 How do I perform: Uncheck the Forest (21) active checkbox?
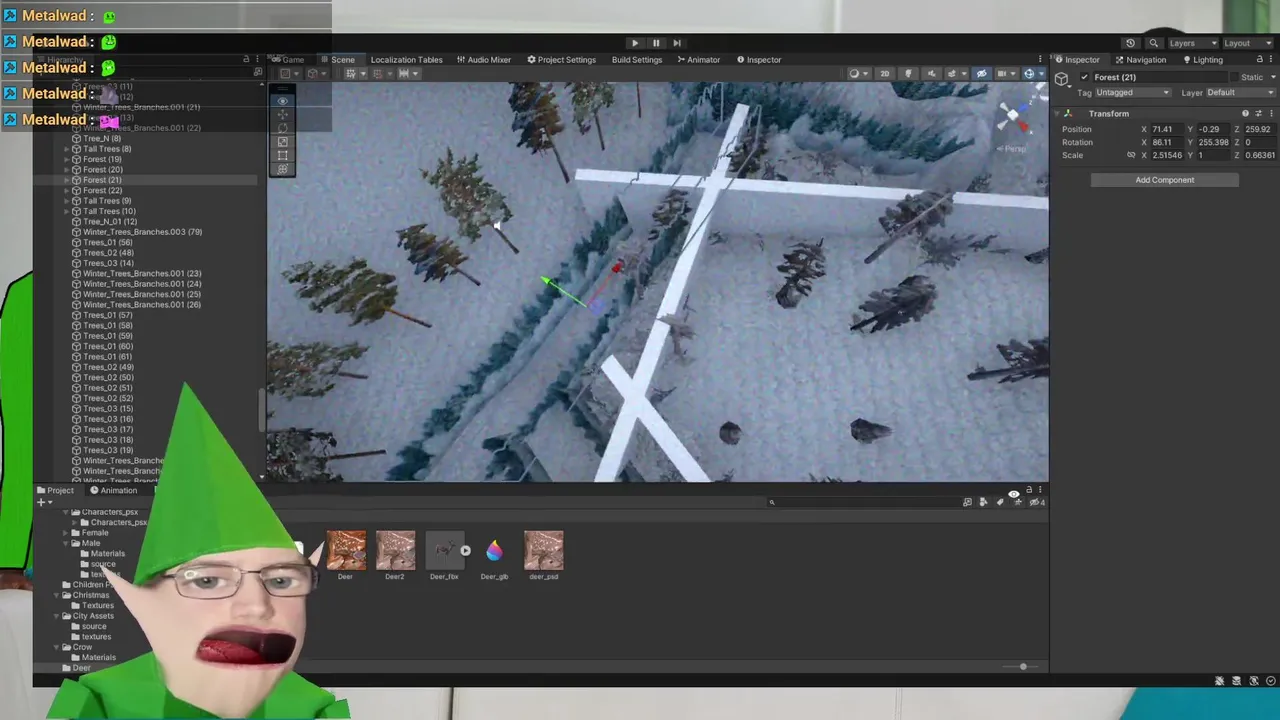[1084, 77]
